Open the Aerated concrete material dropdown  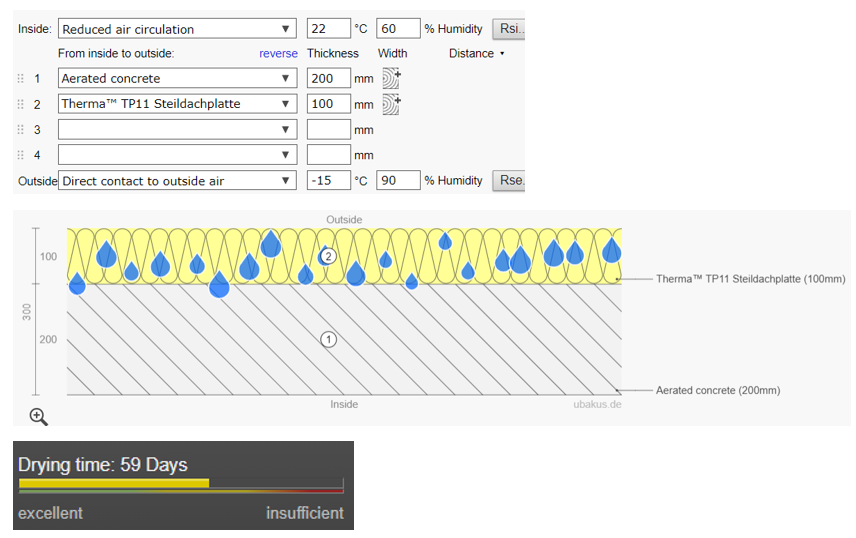coord(178,78)
